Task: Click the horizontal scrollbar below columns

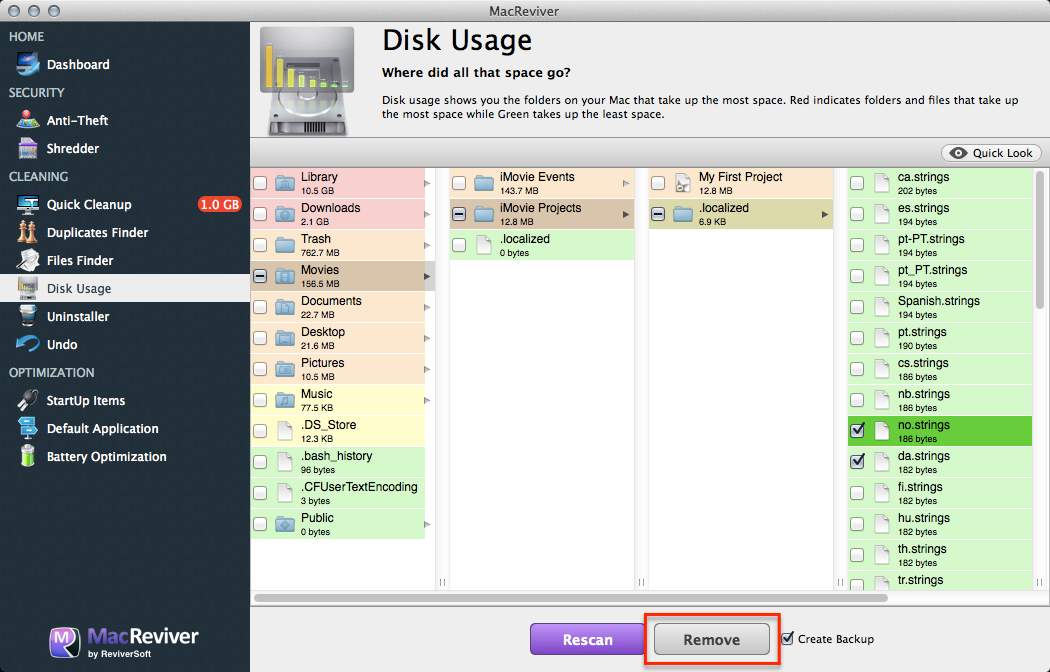Action: coord(571,598)
